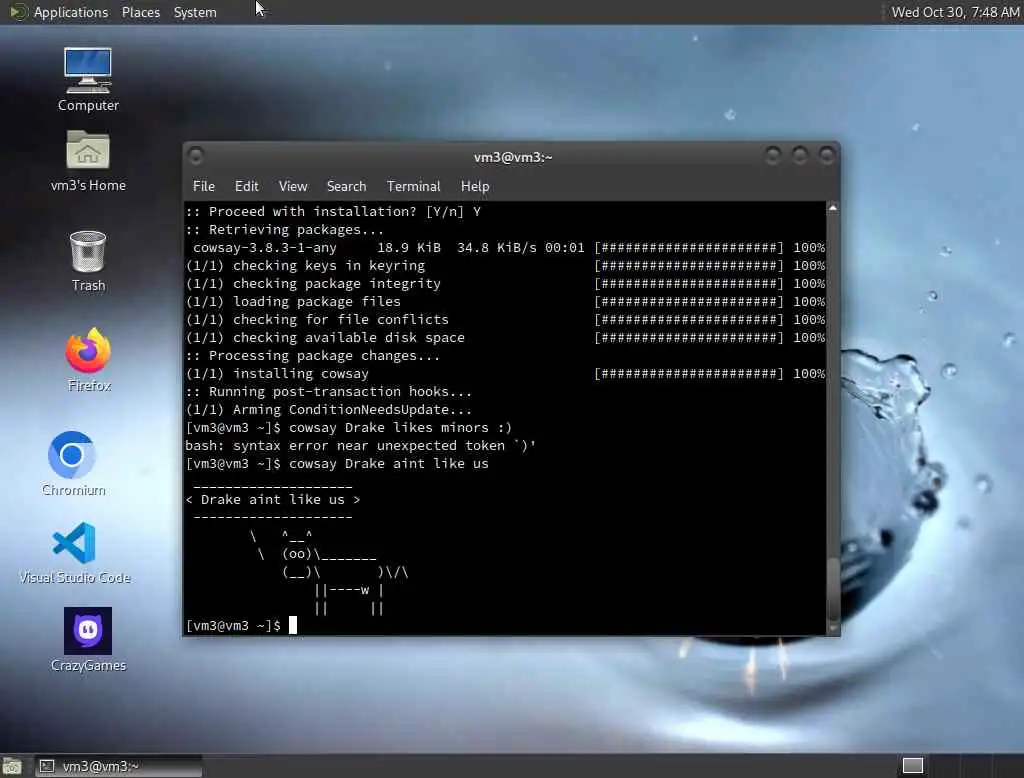The image size is (1024, 778).
Task: Click the 'Running post-transaction hooks...' line
Action: click(328, 392)
